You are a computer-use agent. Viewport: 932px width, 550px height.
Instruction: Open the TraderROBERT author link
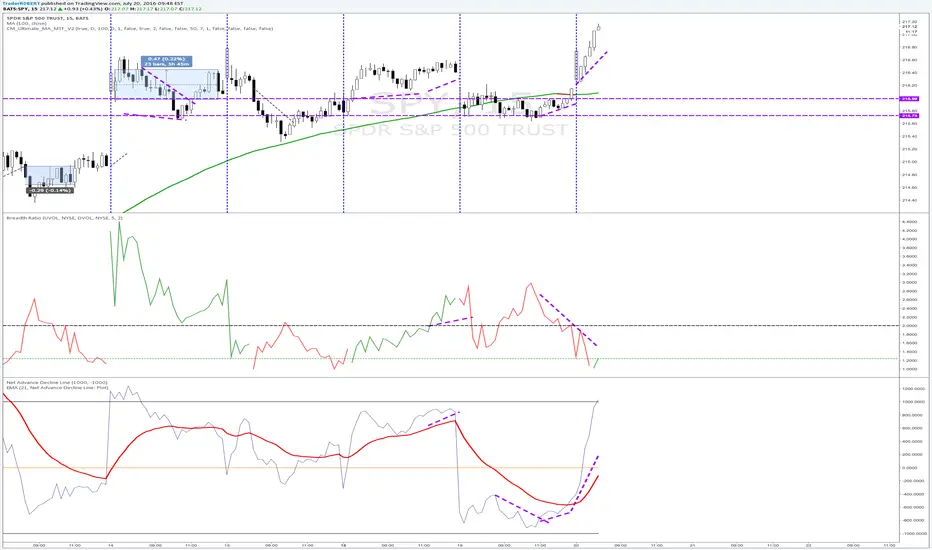pyautogui.click(x=21, y=4)
